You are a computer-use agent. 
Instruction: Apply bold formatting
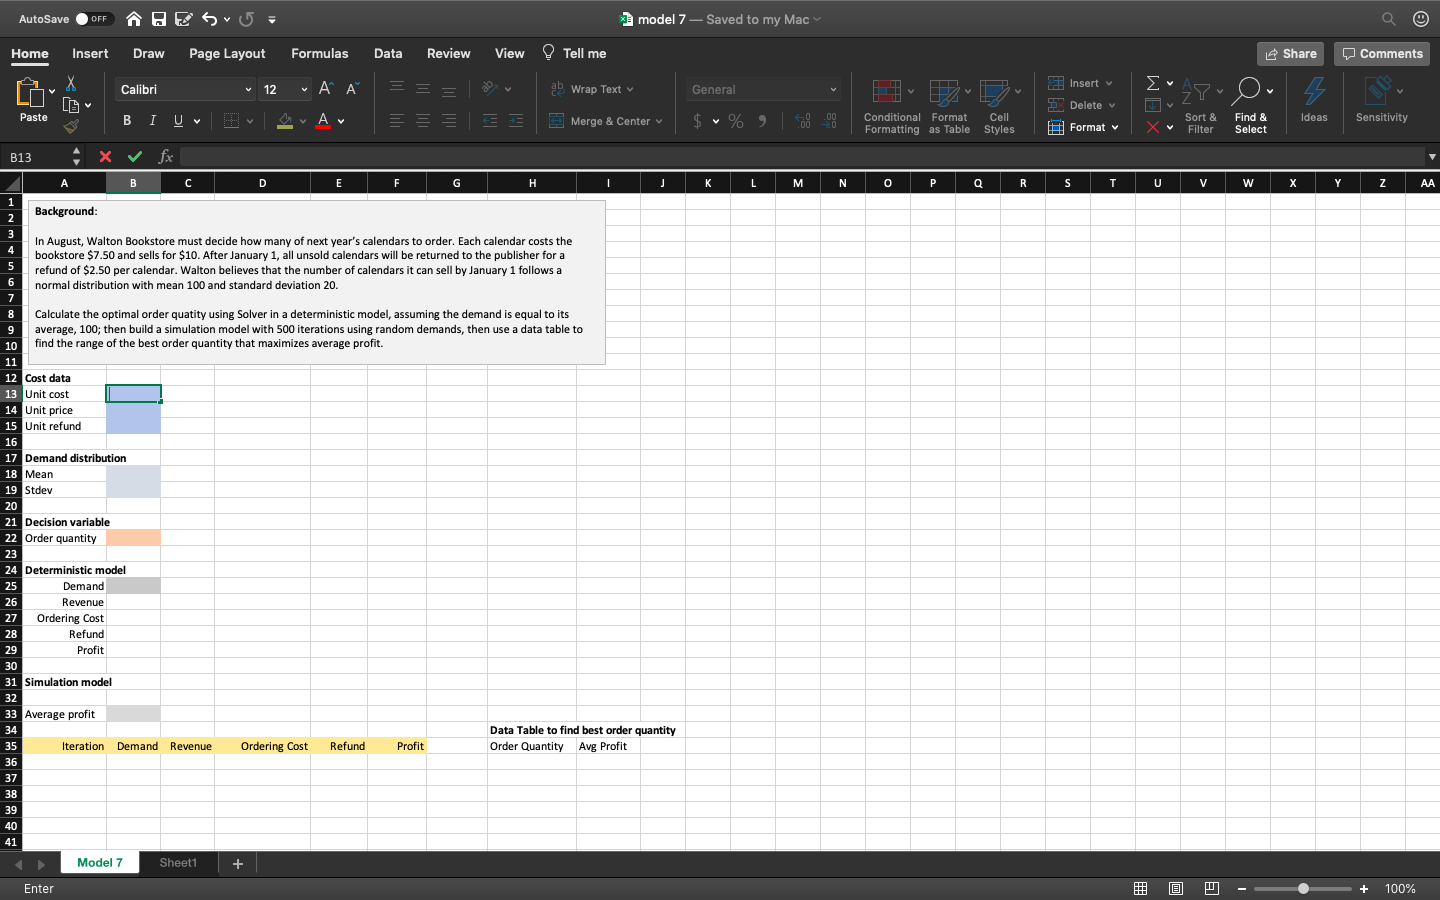(x=127, y=120)
